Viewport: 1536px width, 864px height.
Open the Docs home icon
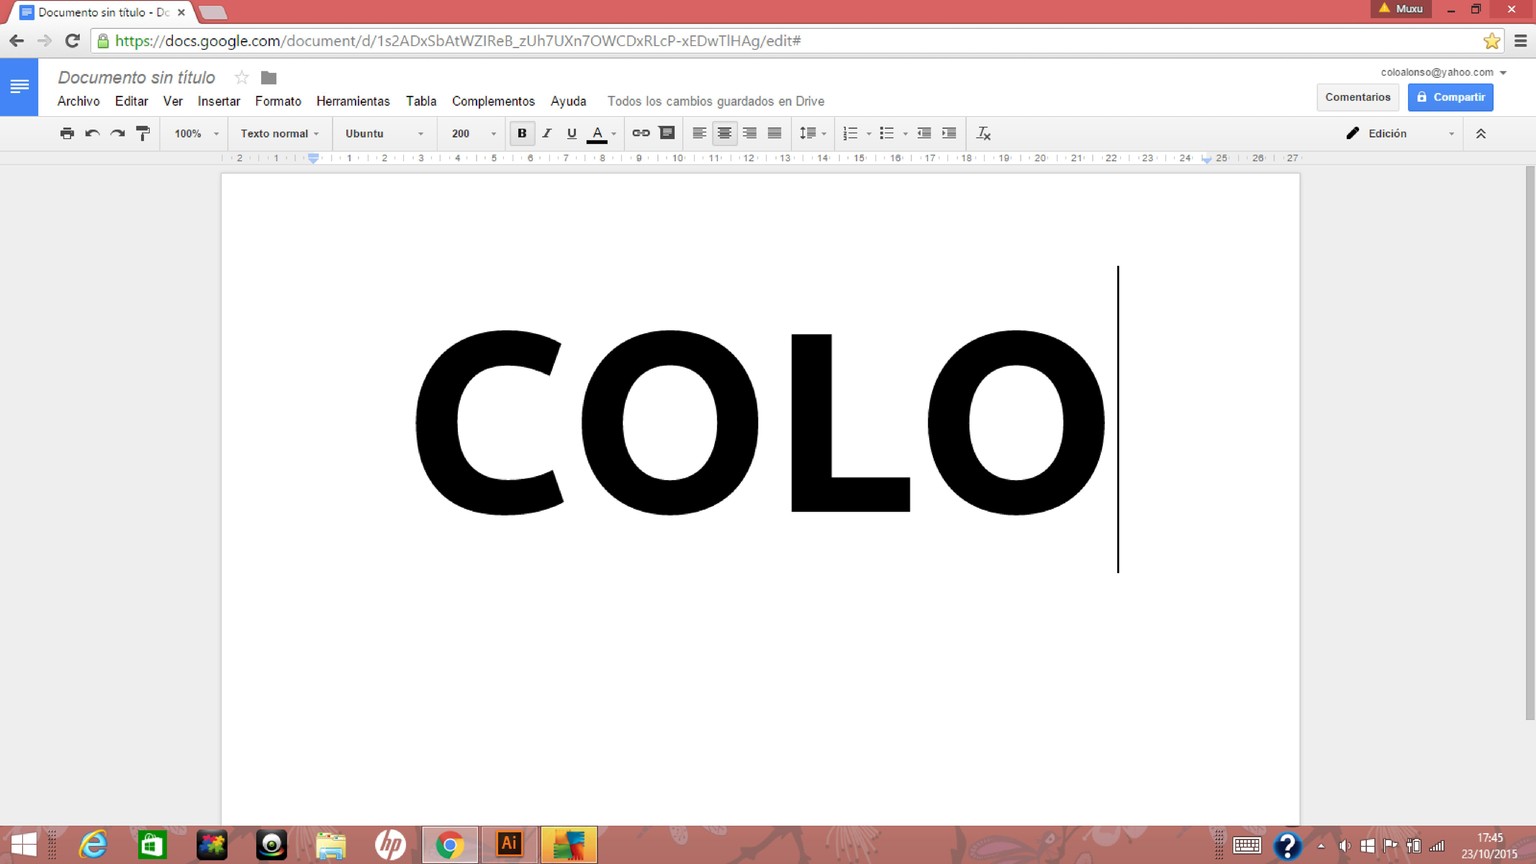pos(19,87)
